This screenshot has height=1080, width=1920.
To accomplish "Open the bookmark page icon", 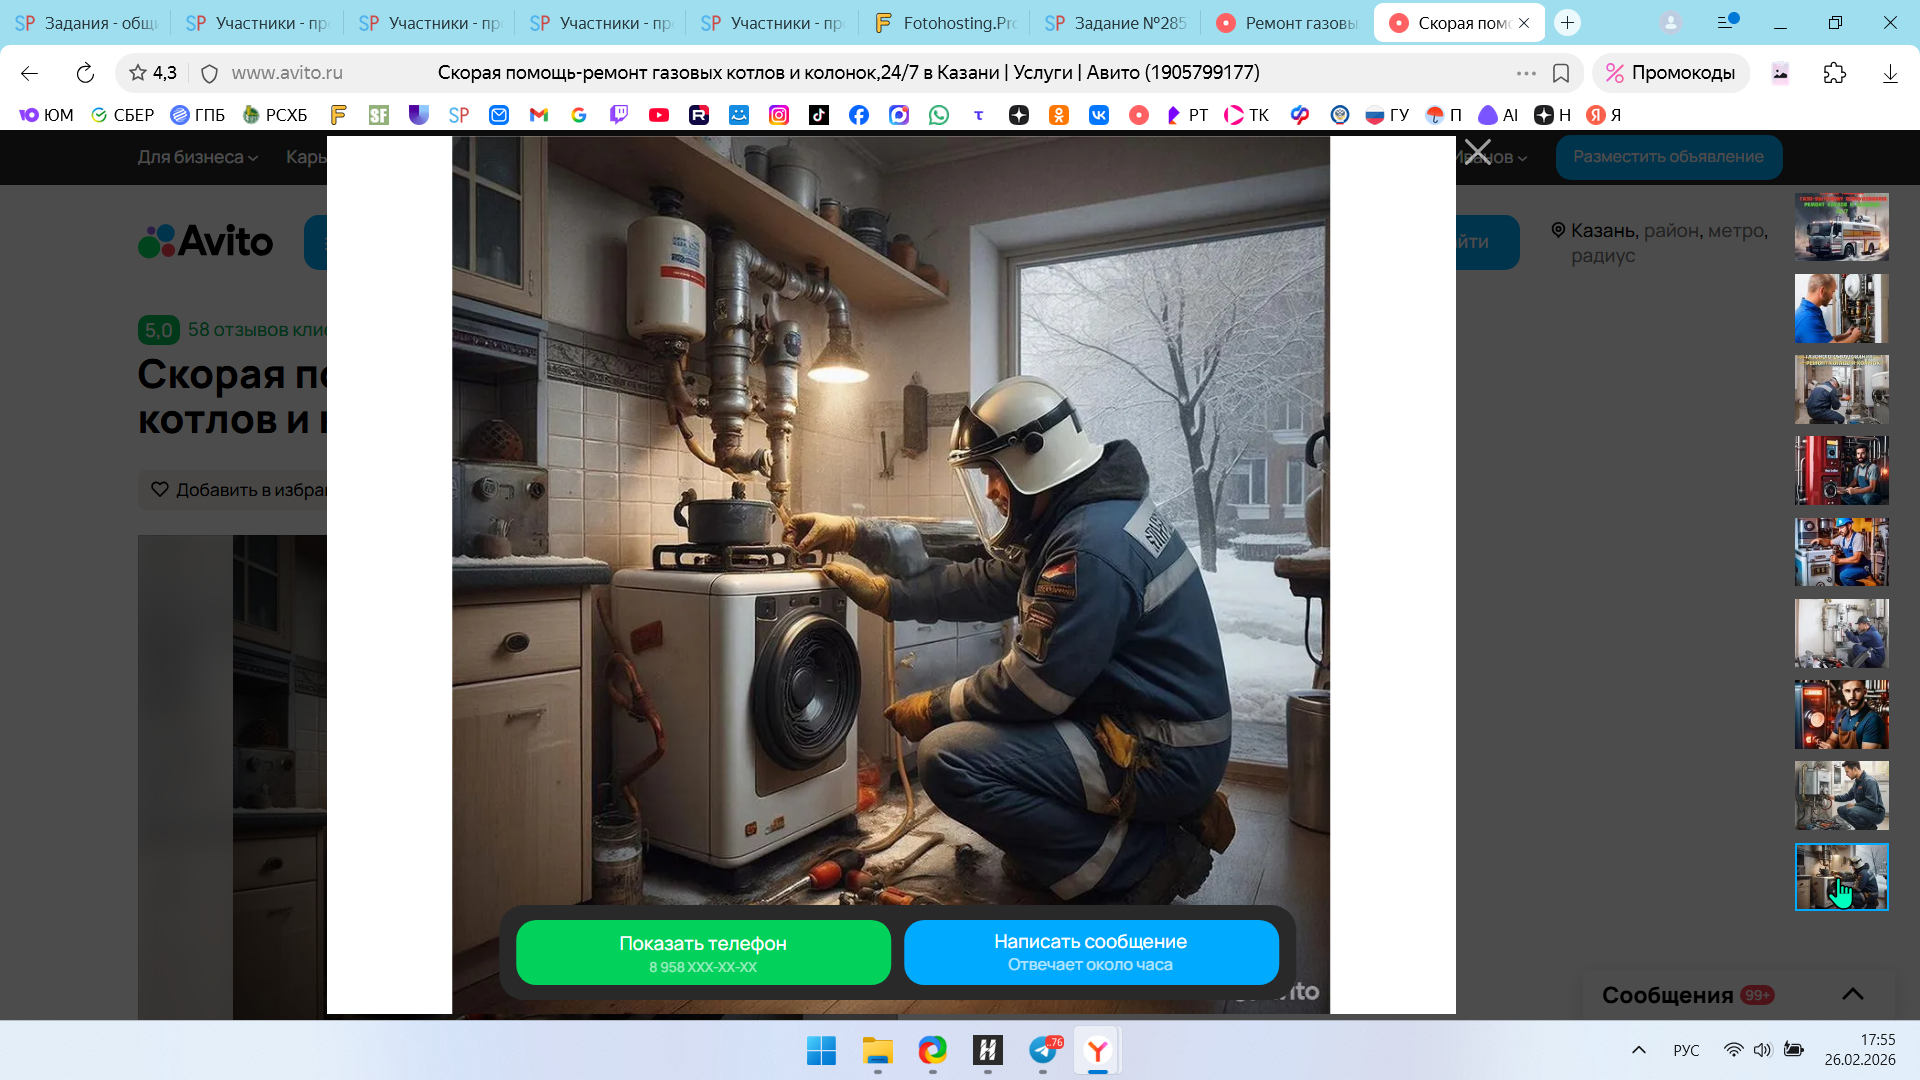I will (1560, 73).
